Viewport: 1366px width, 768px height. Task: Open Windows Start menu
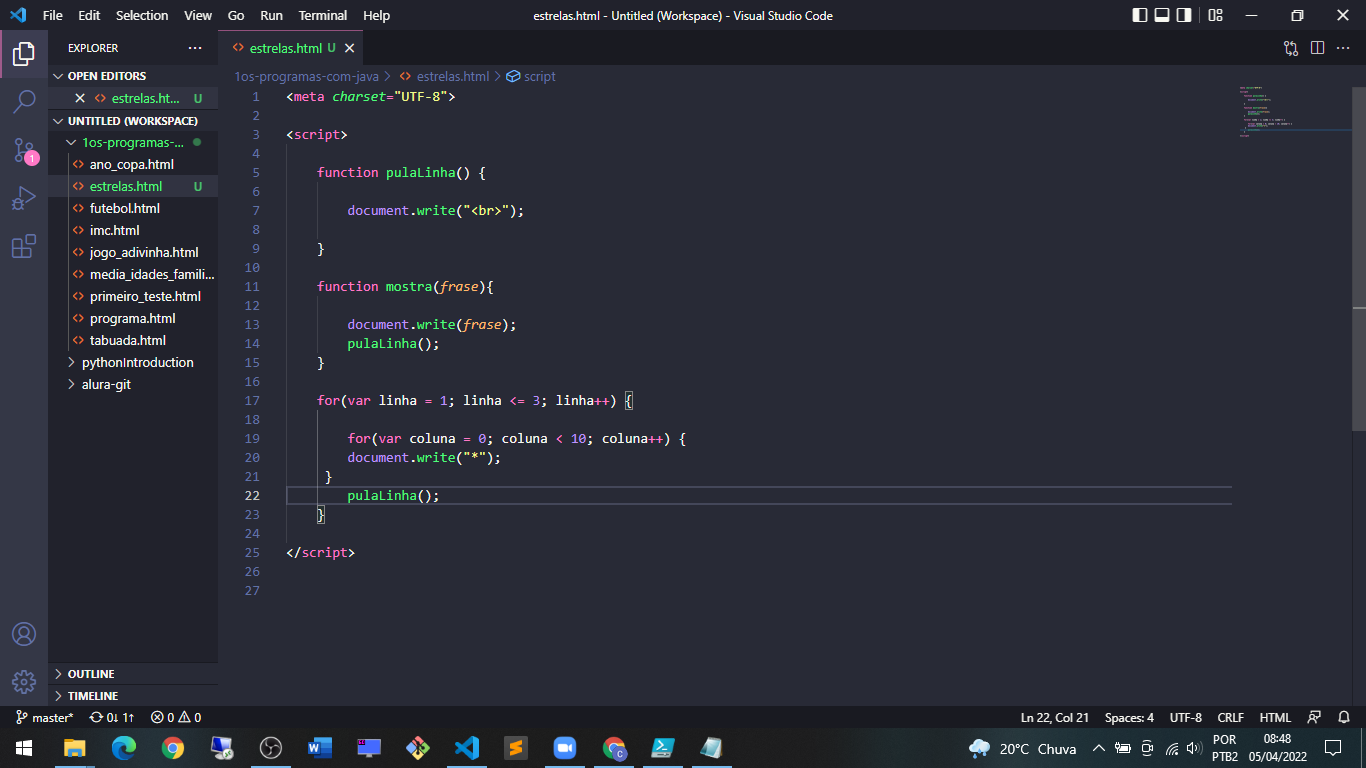24,747
